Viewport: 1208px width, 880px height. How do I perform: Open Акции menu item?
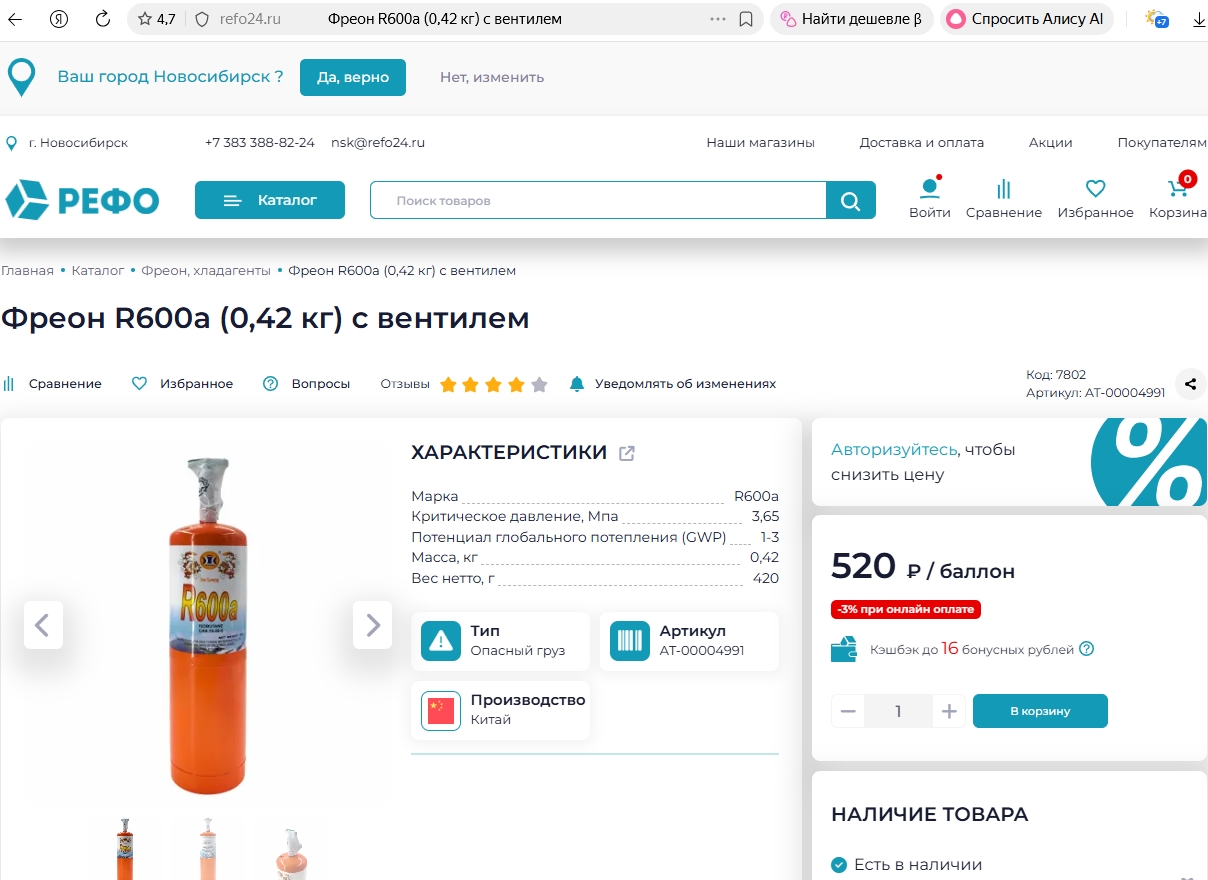click(1051, 143)
